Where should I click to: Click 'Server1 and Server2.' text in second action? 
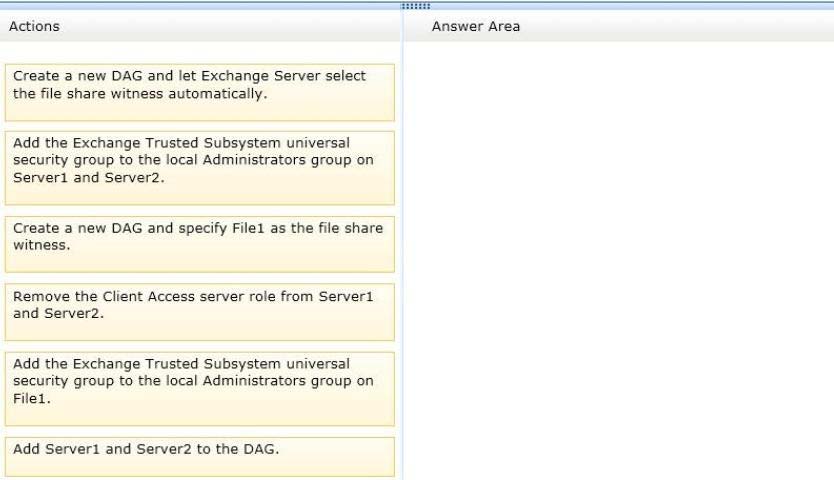click(x=89, y=178)
